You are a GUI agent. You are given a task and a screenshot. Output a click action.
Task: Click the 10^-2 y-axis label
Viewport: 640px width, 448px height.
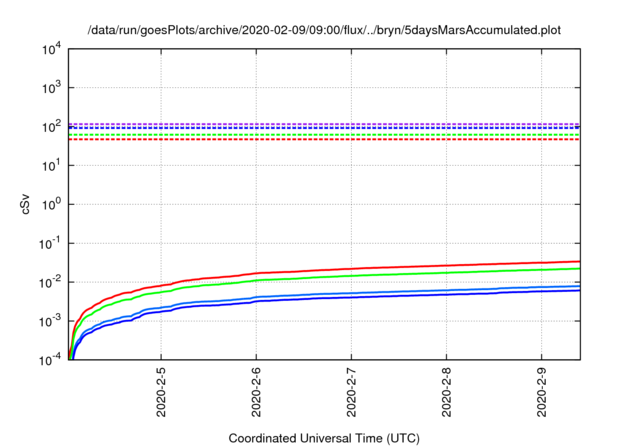(49, 282)
